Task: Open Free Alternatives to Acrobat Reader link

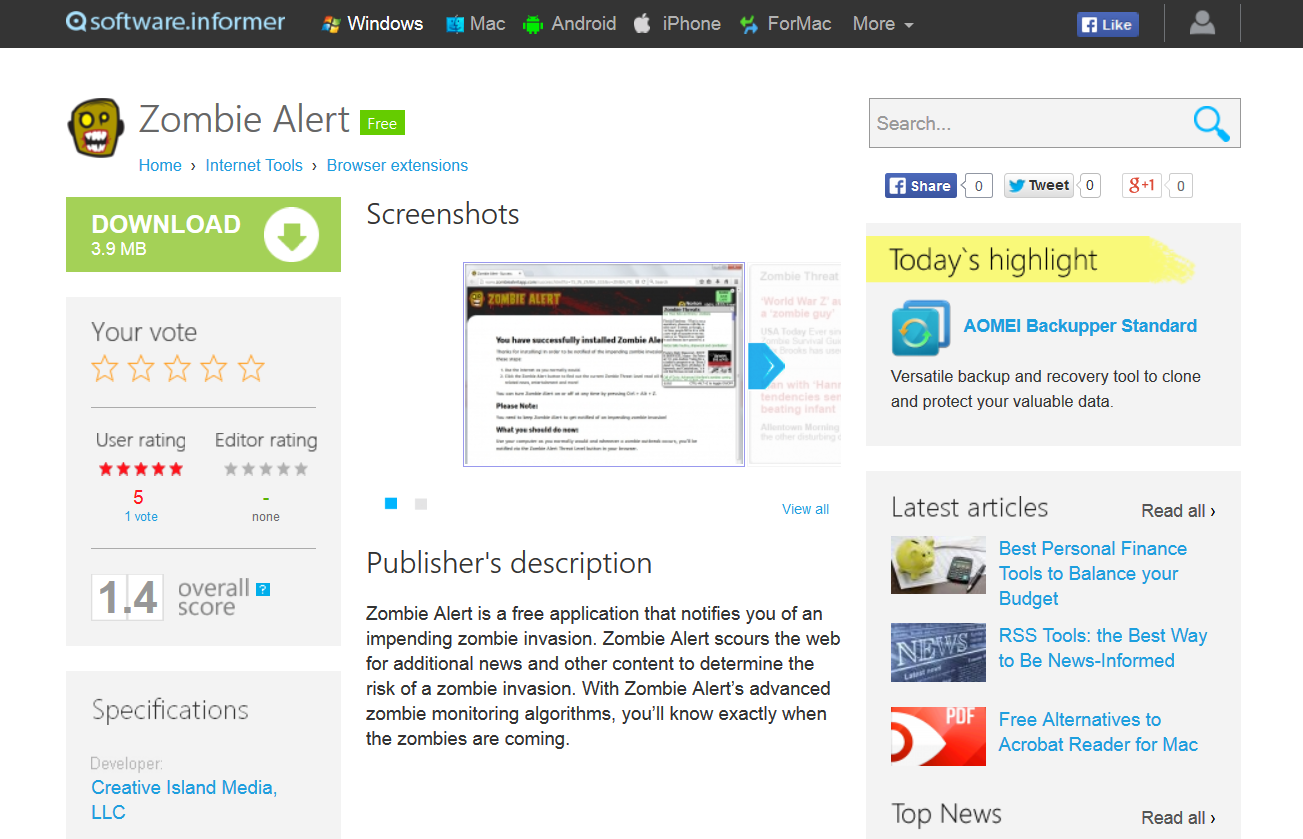Action: point(1098,732)
